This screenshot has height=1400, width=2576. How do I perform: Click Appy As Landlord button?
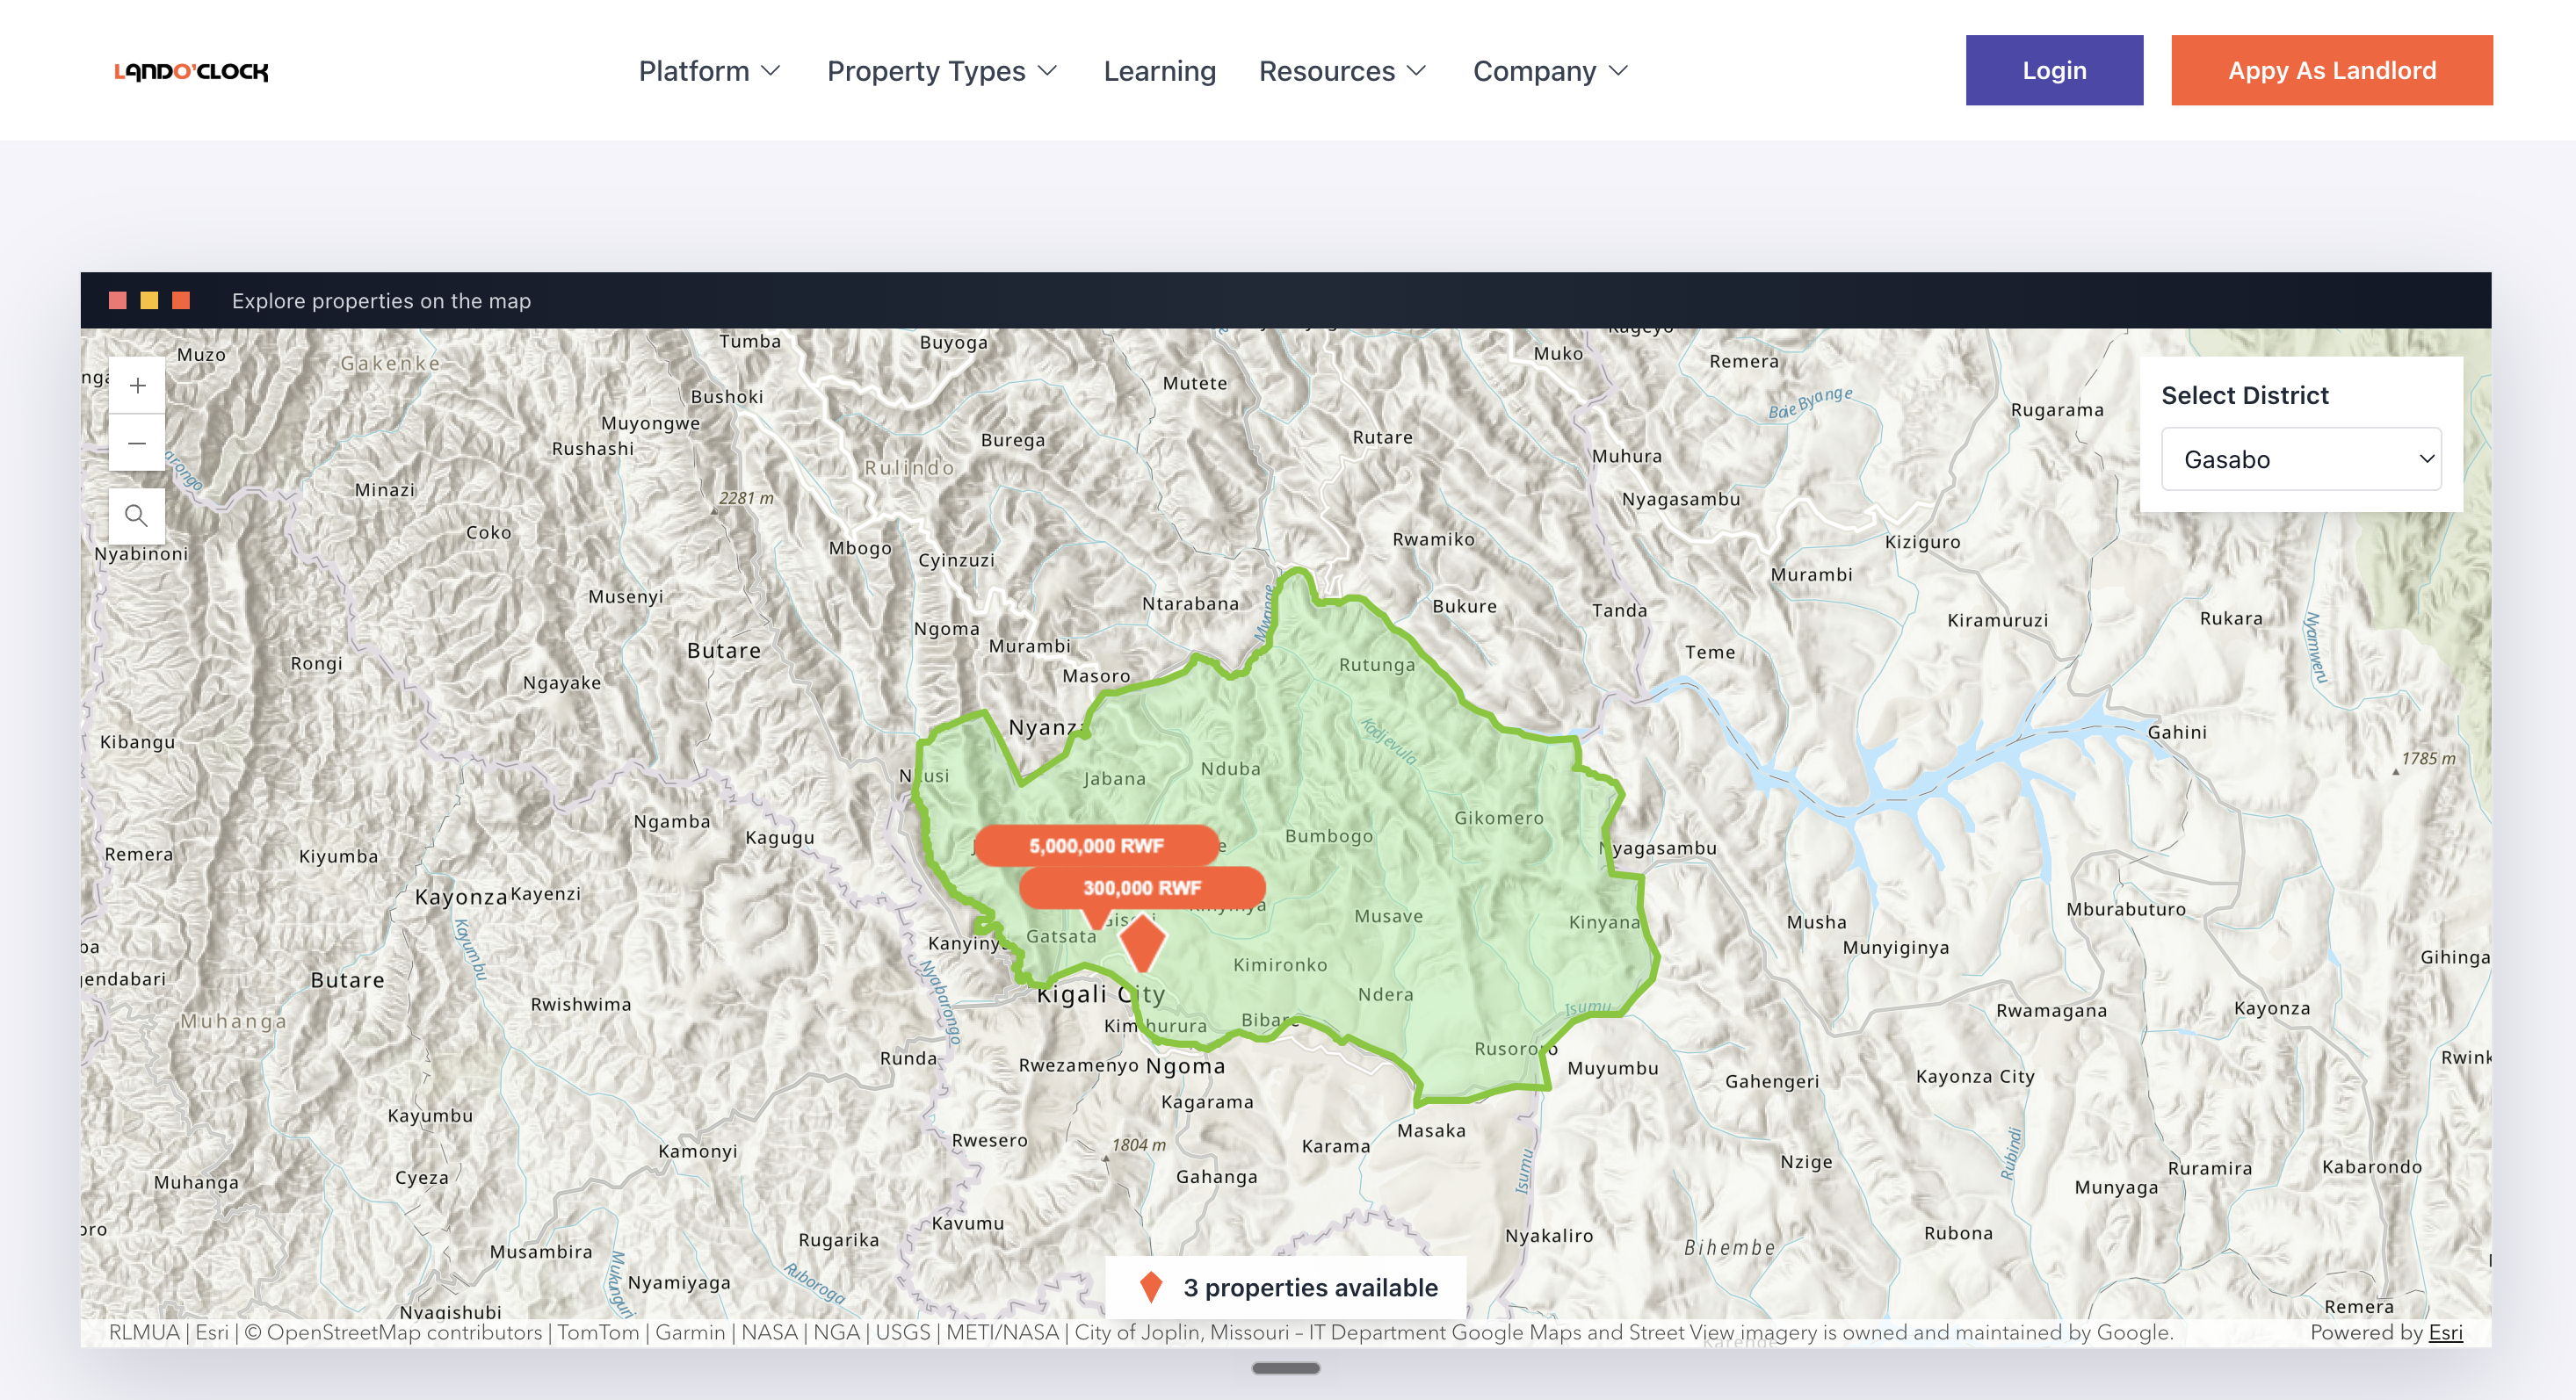click(x=2331, y=70)
